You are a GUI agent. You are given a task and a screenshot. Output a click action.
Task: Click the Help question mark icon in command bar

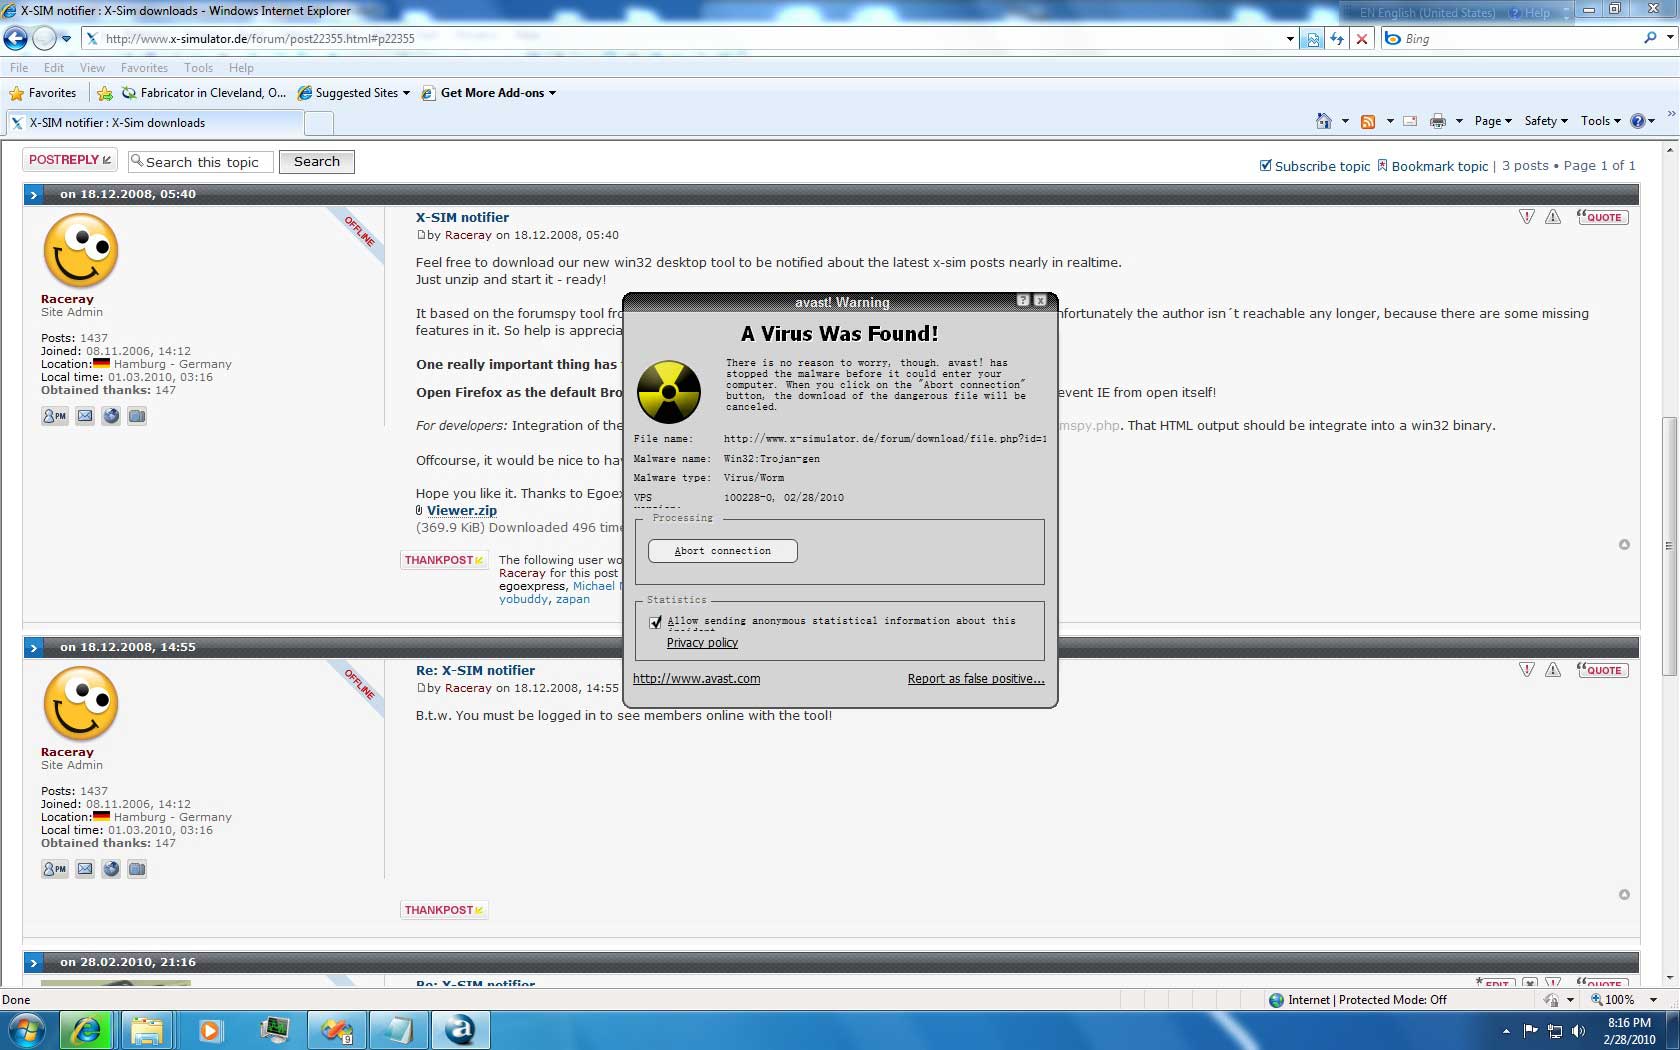coord(1638,121)
